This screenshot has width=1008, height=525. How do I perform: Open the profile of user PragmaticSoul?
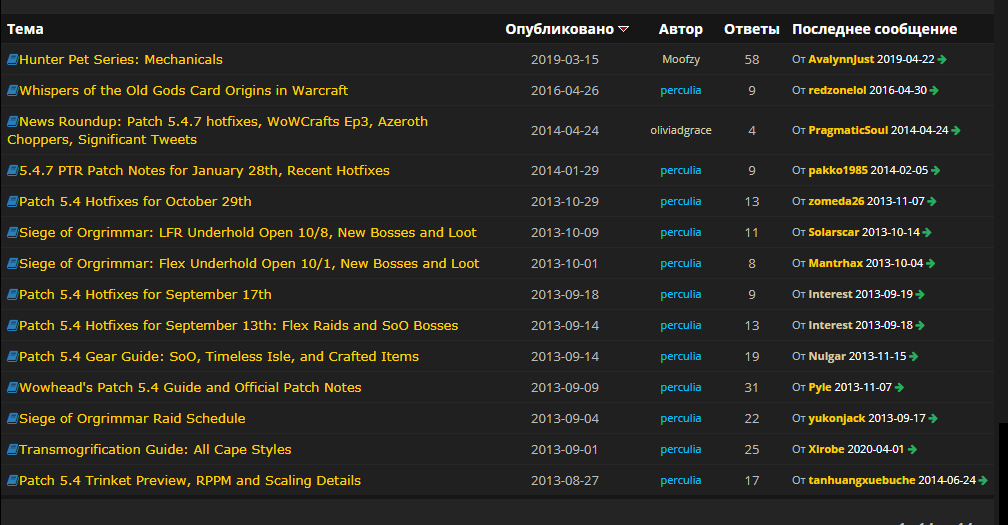[847, 130]
